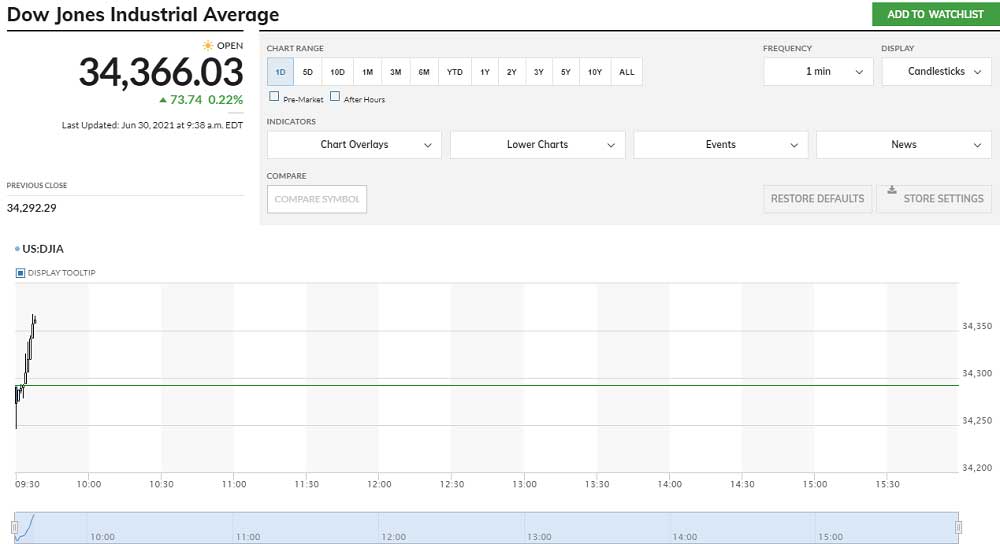
Task: Click the sun icon next to OPEN status
Action: point(208,45)
